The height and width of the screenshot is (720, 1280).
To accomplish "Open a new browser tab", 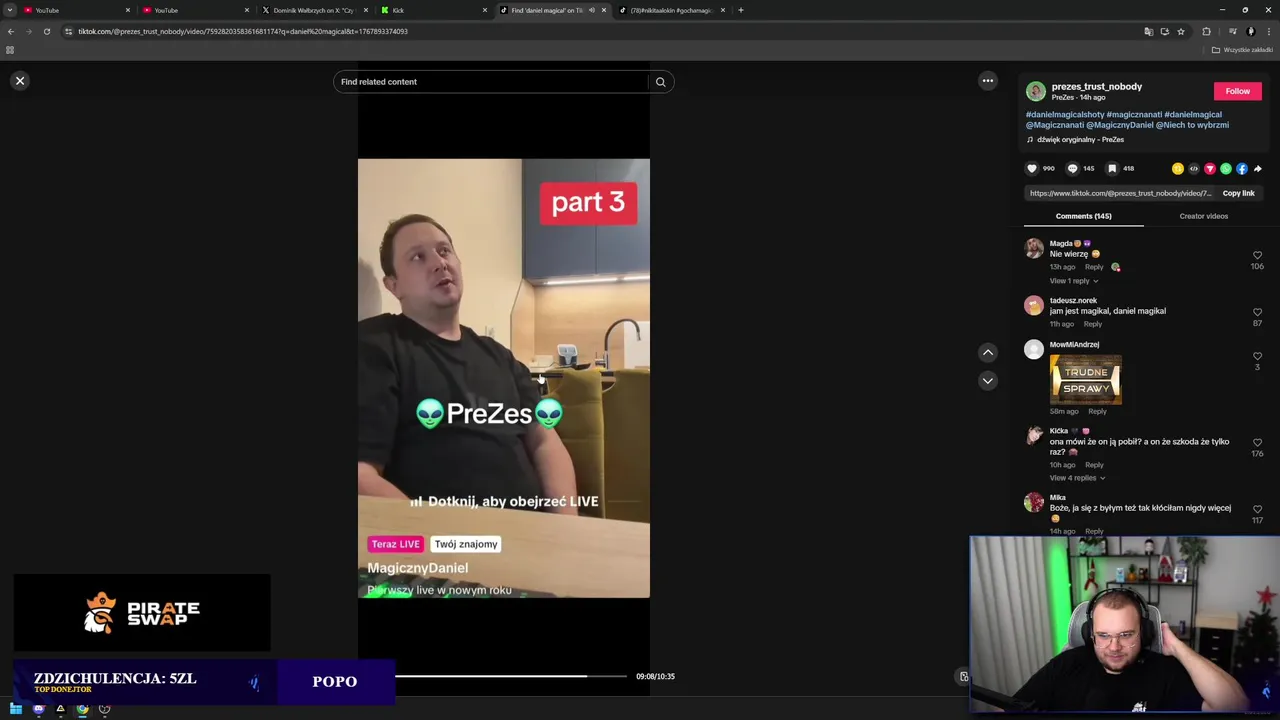I will click(x=741, y=10).
